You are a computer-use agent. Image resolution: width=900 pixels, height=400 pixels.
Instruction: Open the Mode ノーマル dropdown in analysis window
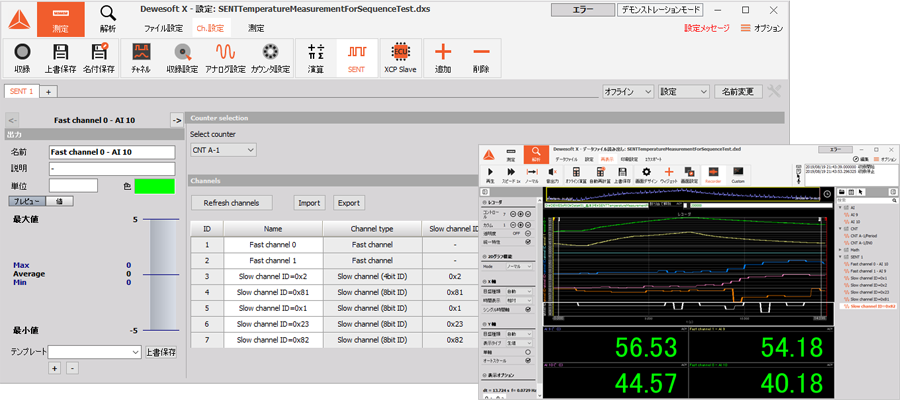[x=518, y=267]
